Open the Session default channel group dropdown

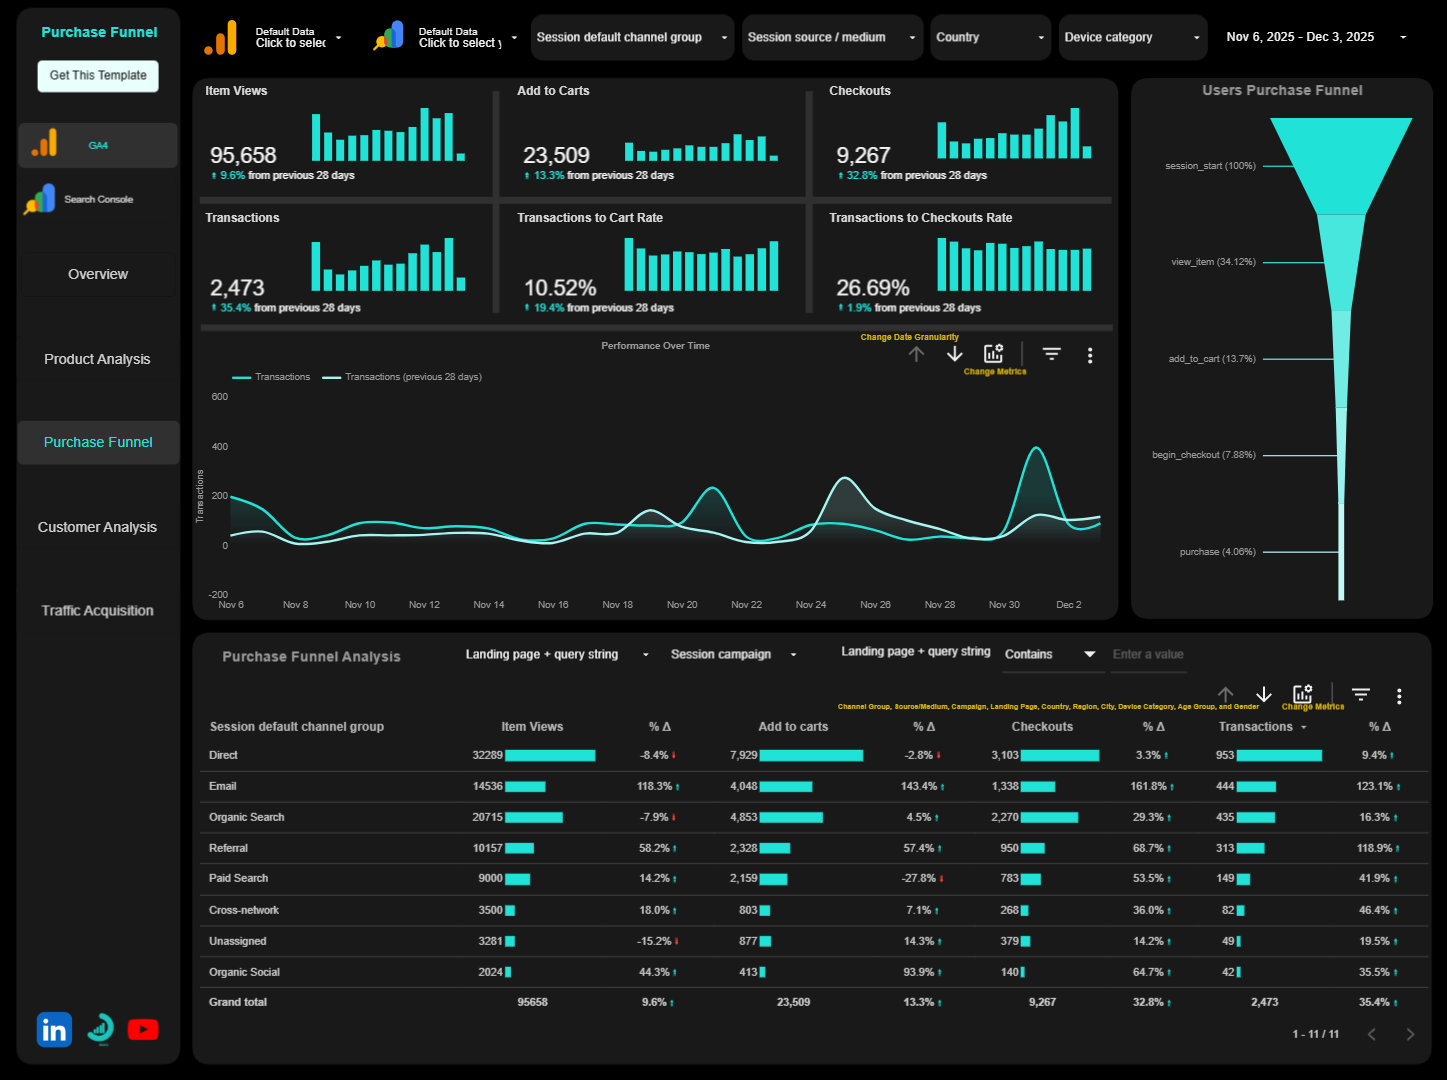(632, 37)
